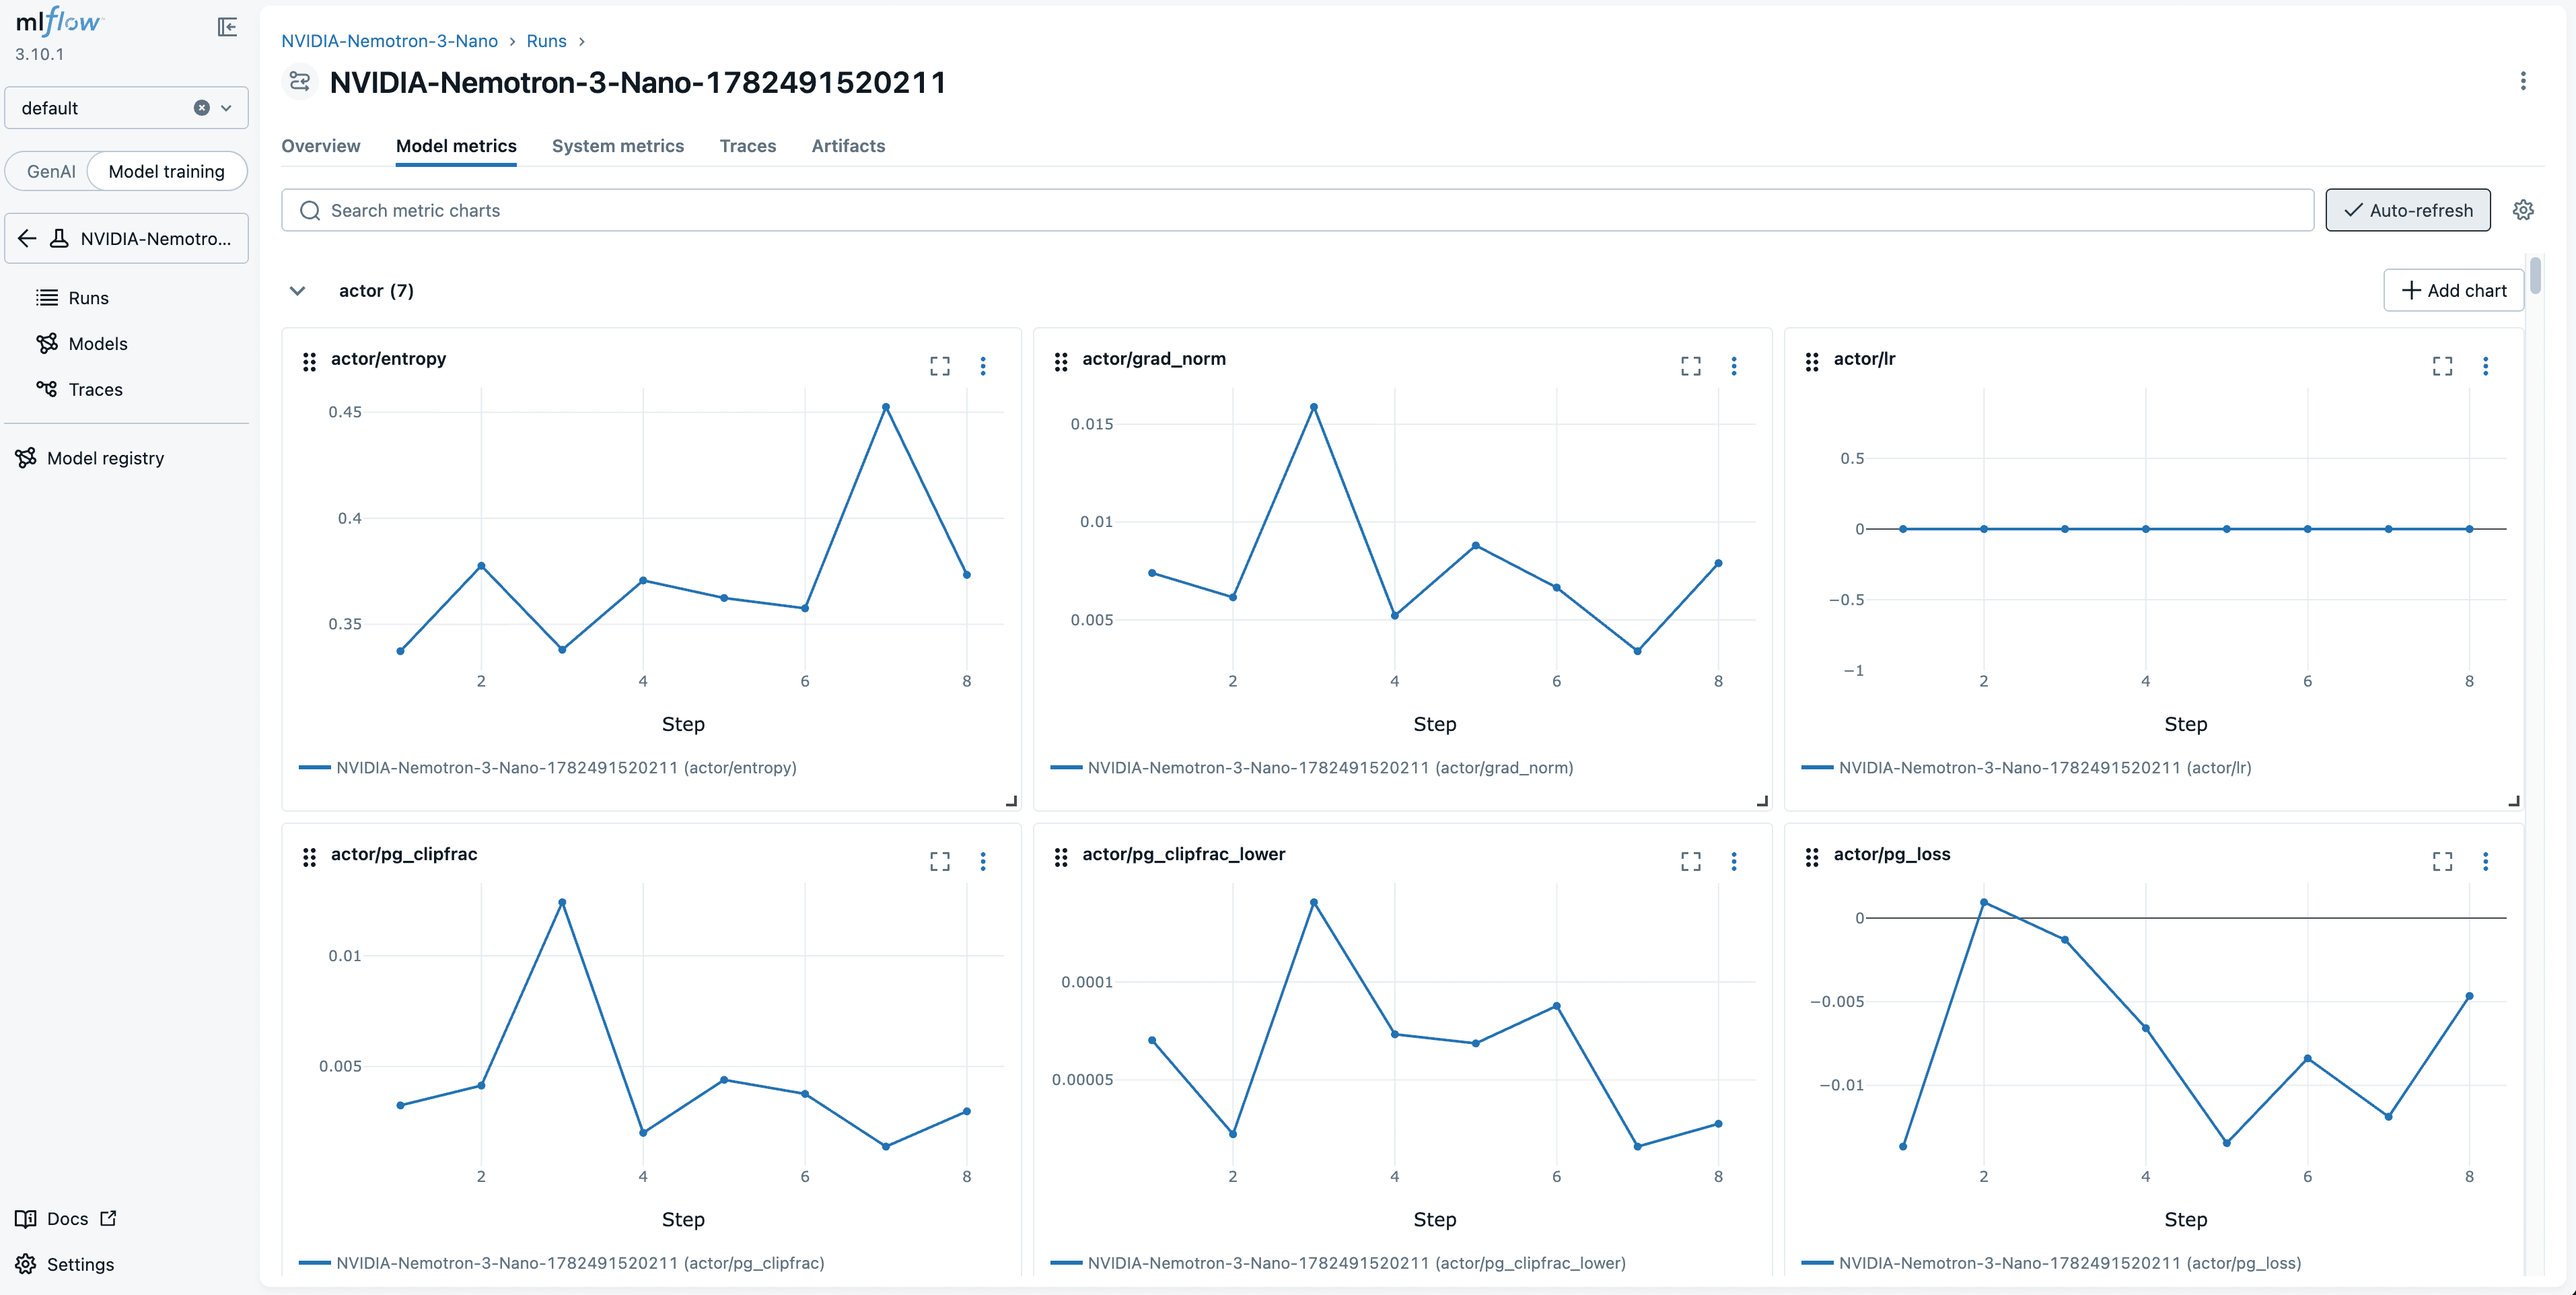The image size is (2576, 1295).
Task: Open actor/pg_loss chart options menu
Action: 2485,861
